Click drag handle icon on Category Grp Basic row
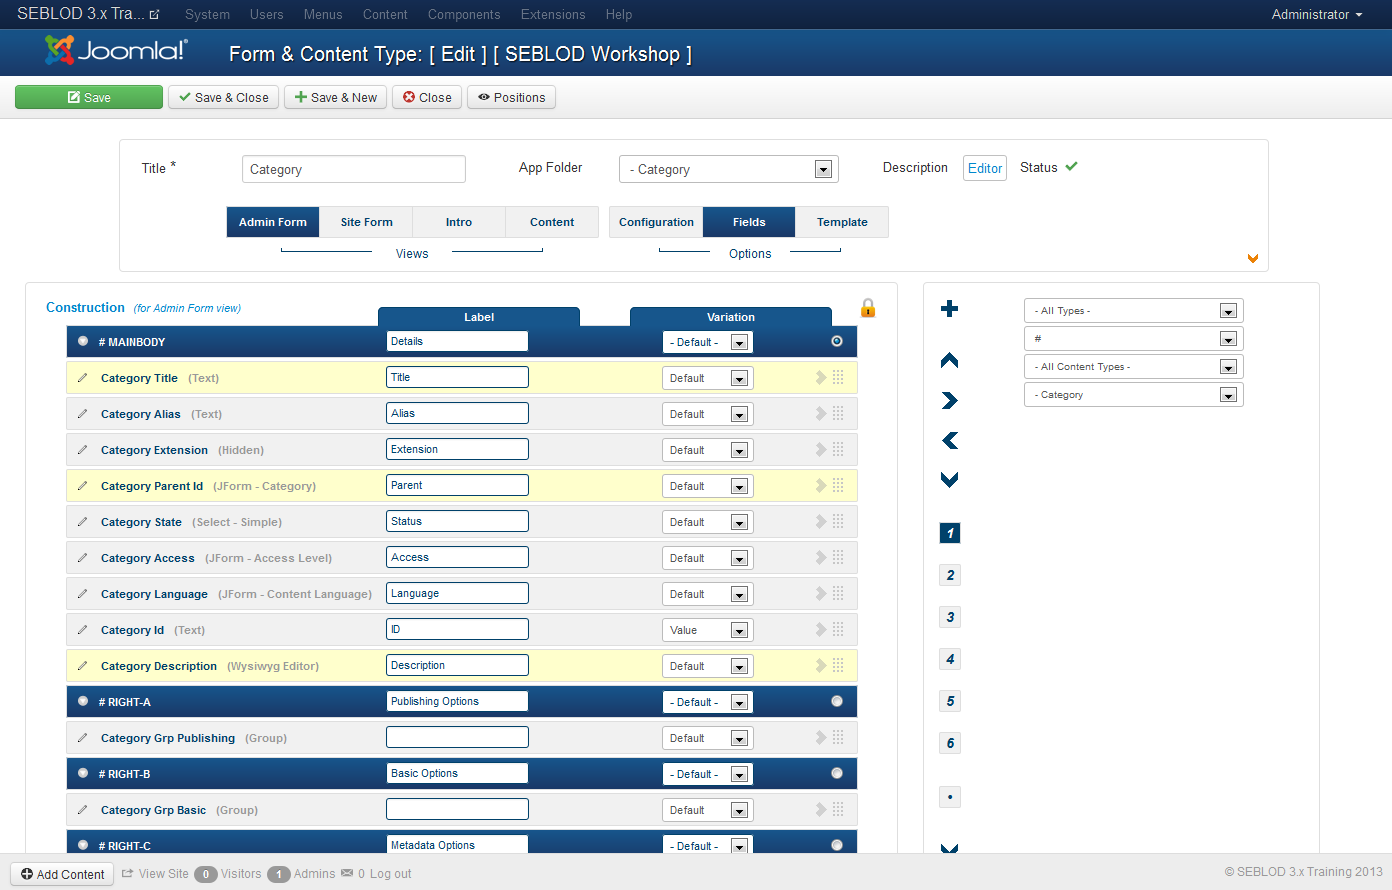 838,809
